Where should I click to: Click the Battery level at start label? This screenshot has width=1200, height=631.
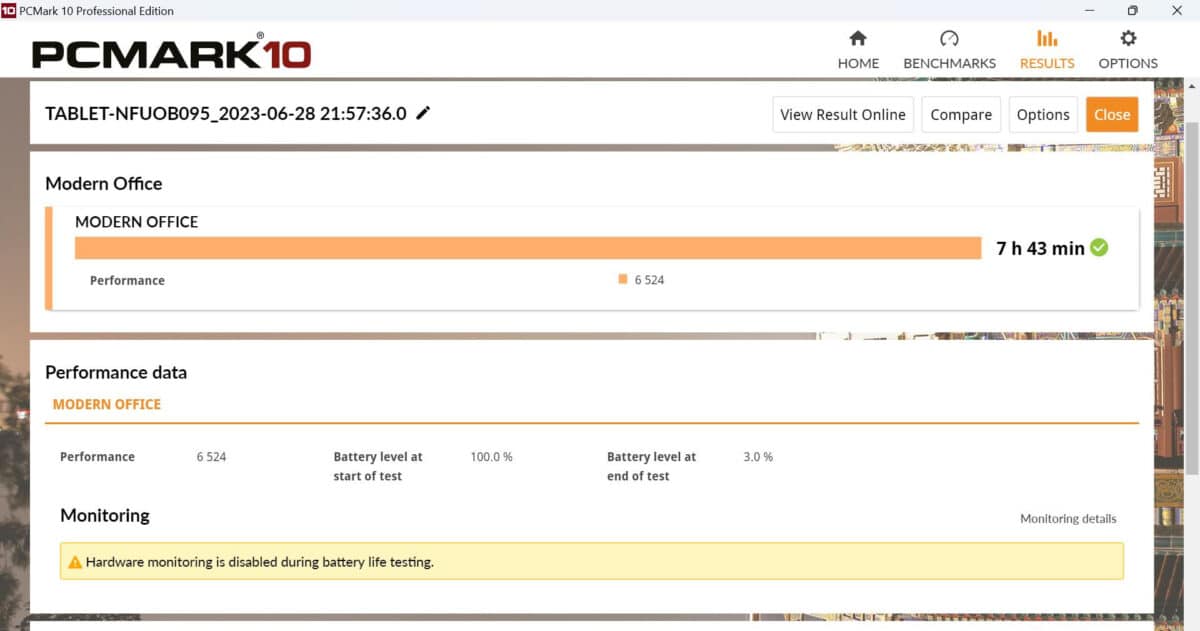[378, 466]
